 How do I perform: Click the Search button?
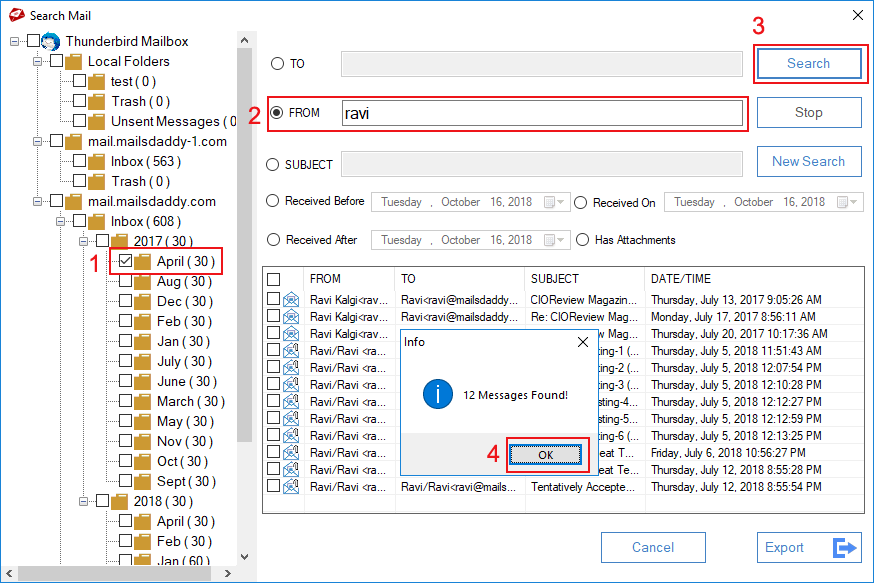point(808,64)
